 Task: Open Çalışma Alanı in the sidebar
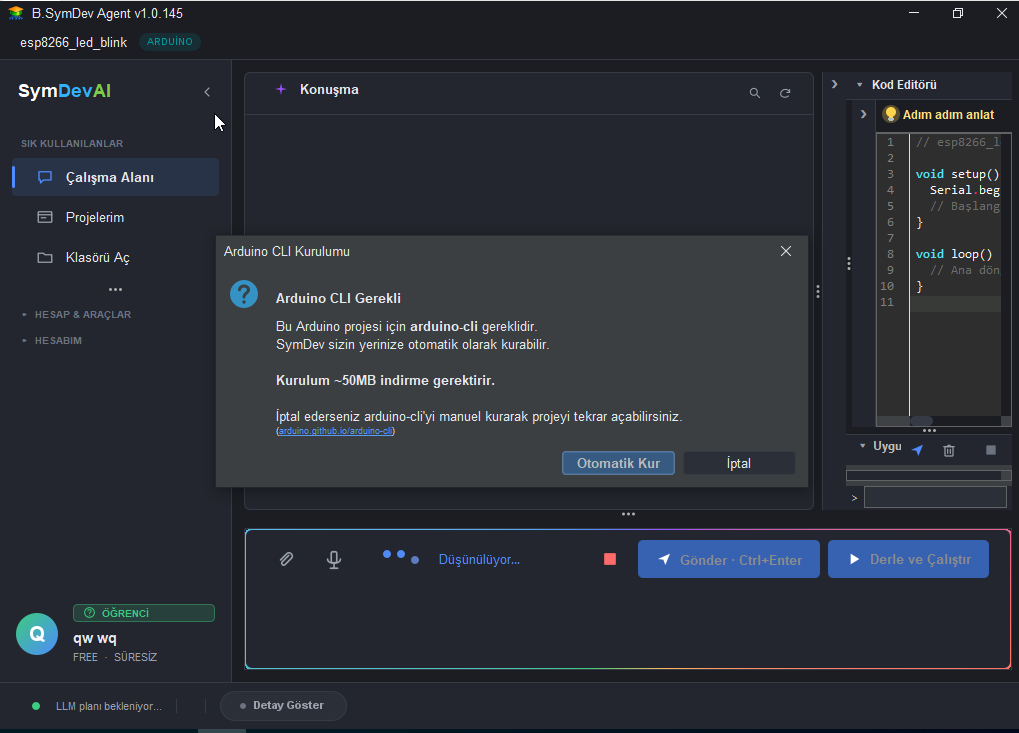point(116,177)
